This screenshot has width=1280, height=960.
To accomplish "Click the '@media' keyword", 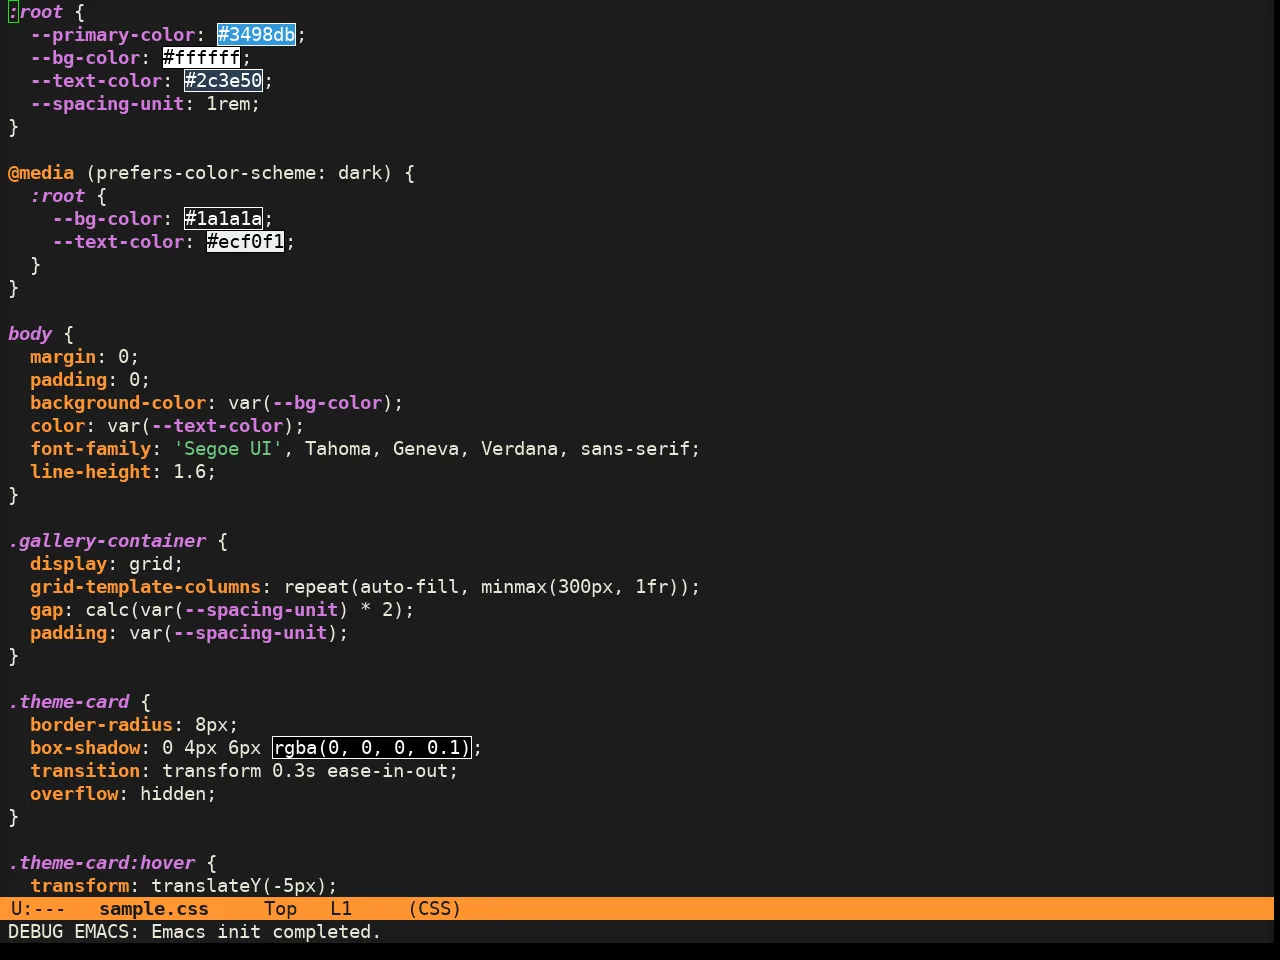I will click(41, 173).
